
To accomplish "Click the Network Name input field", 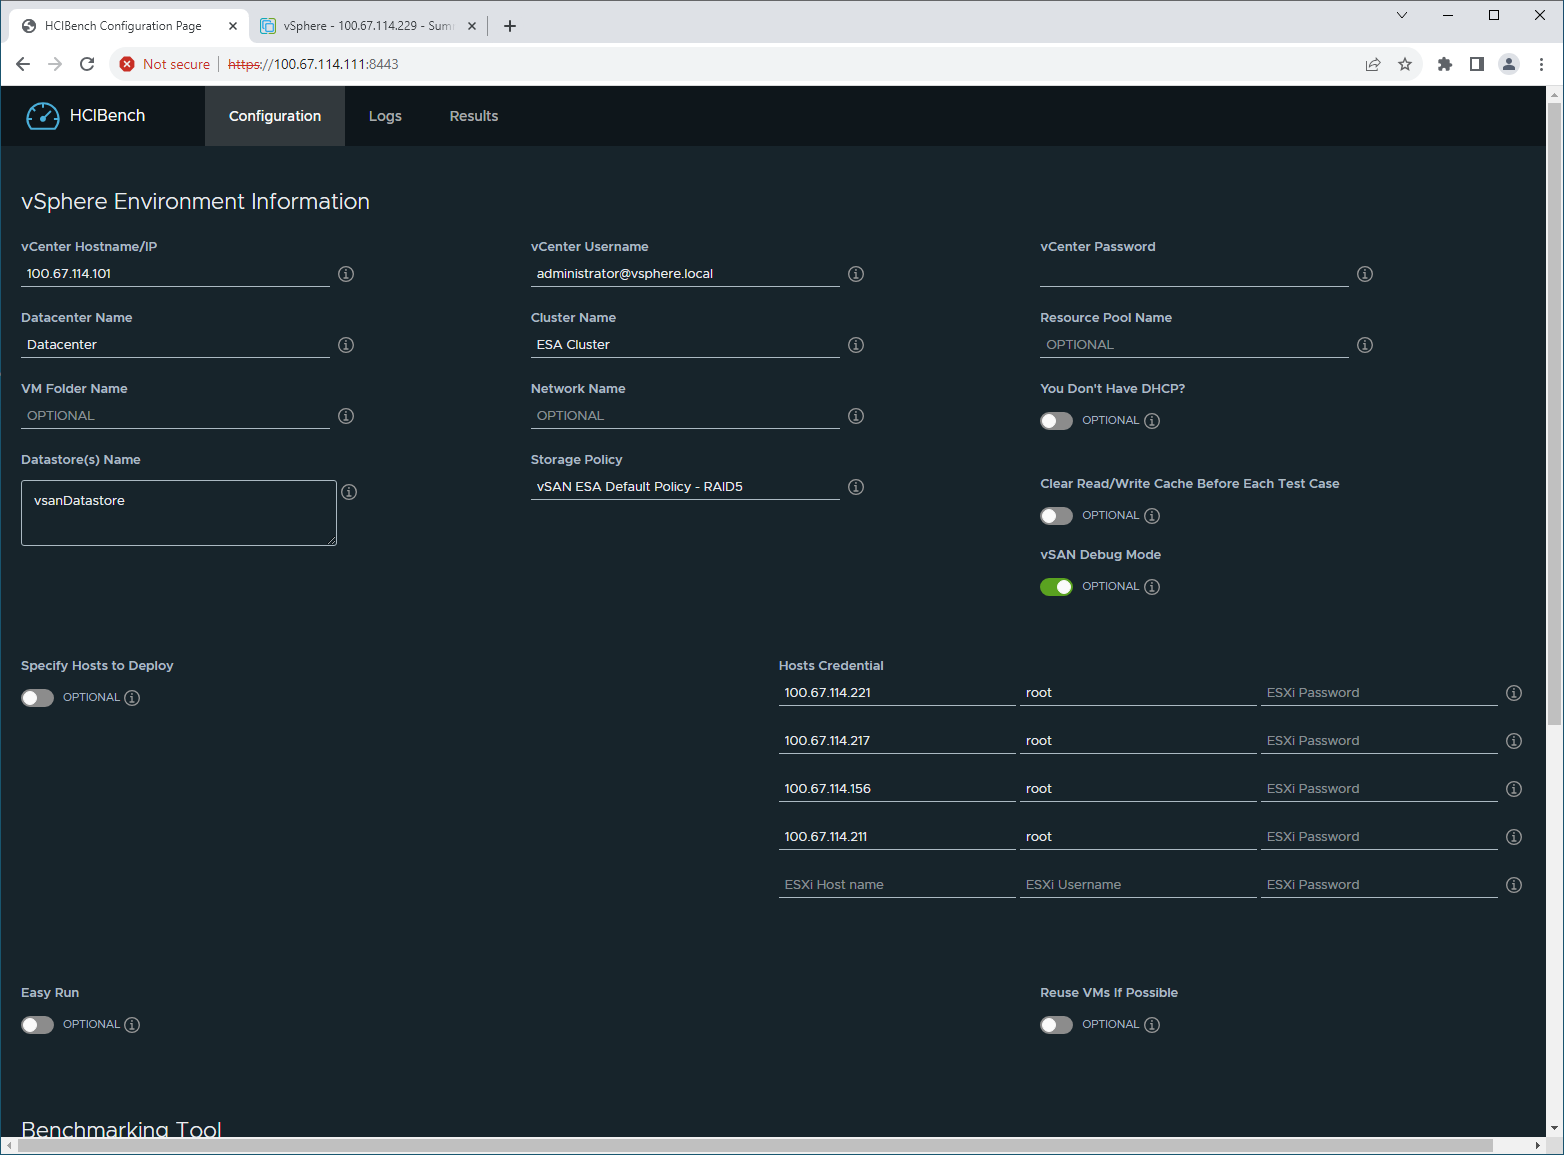I will point(685,416).
